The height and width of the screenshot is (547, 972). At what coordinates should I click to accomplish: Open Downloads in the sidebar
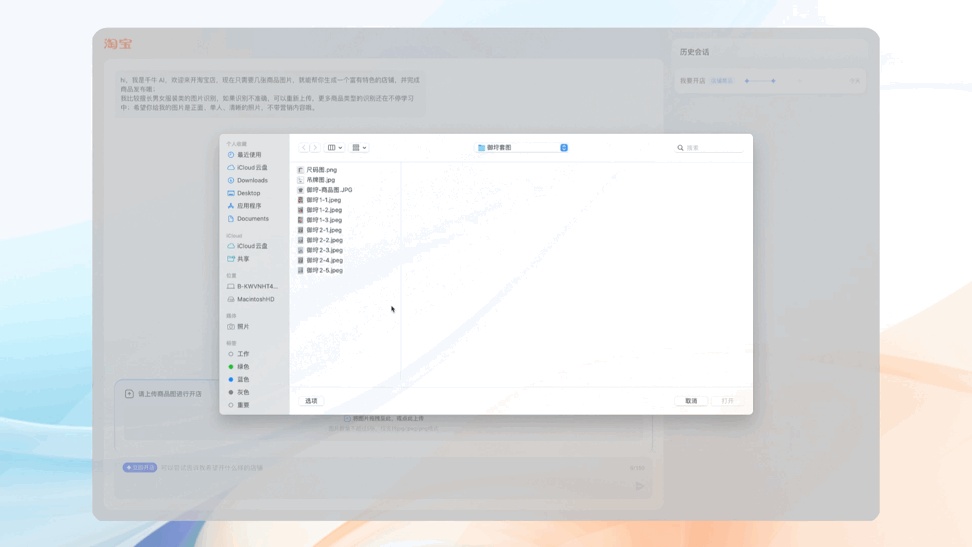(252, 180)
